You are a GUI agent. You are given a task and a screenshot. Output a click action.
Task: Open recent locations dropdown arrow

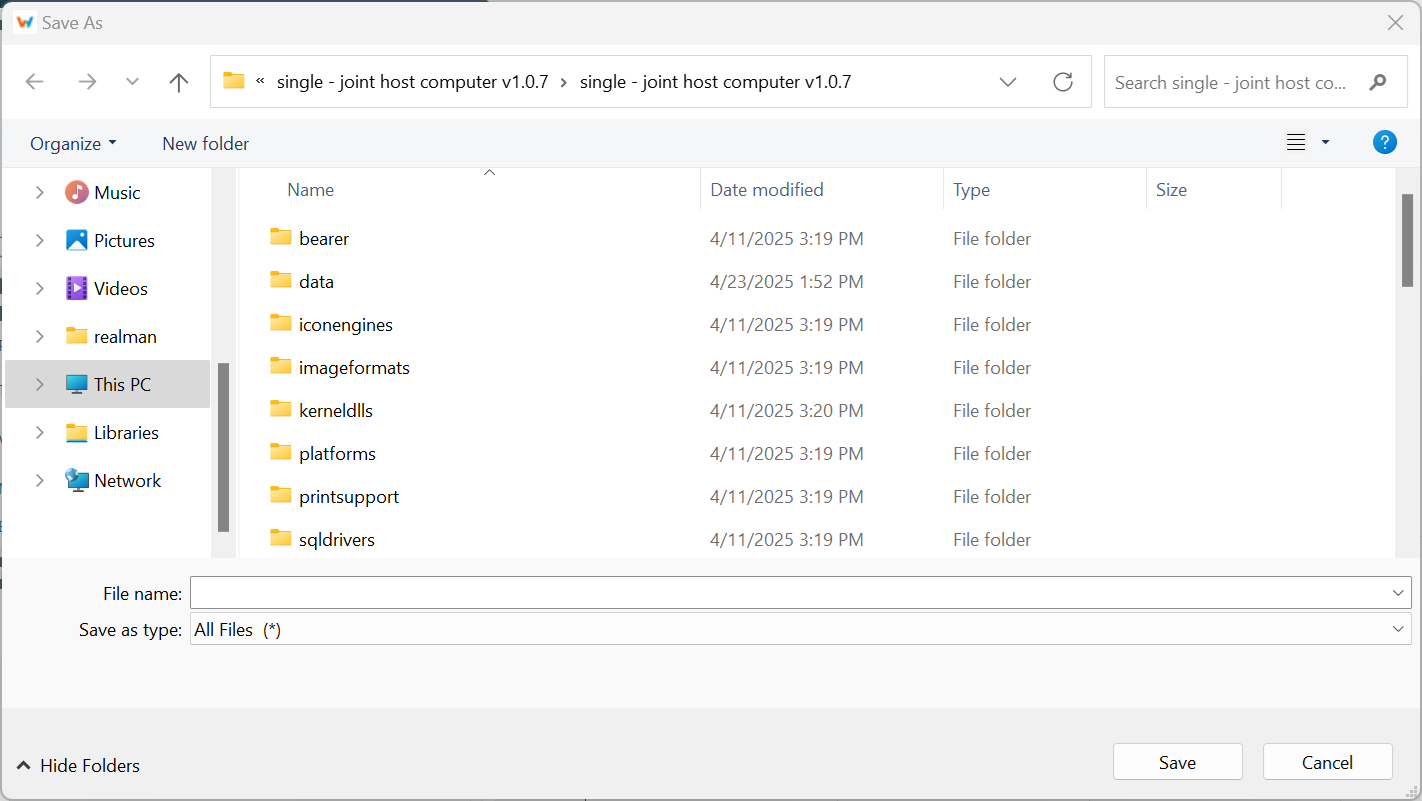coord(132,82)
